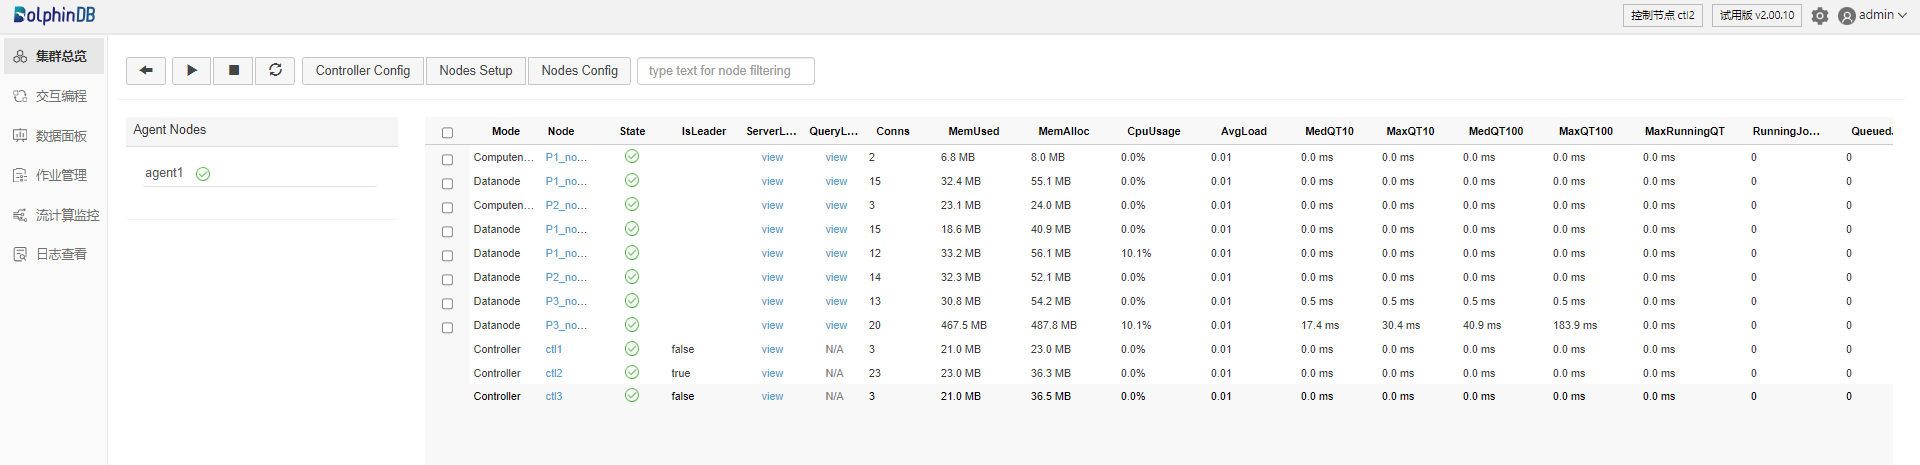Go to 作业管理 sidebar item

coord(61,175)
